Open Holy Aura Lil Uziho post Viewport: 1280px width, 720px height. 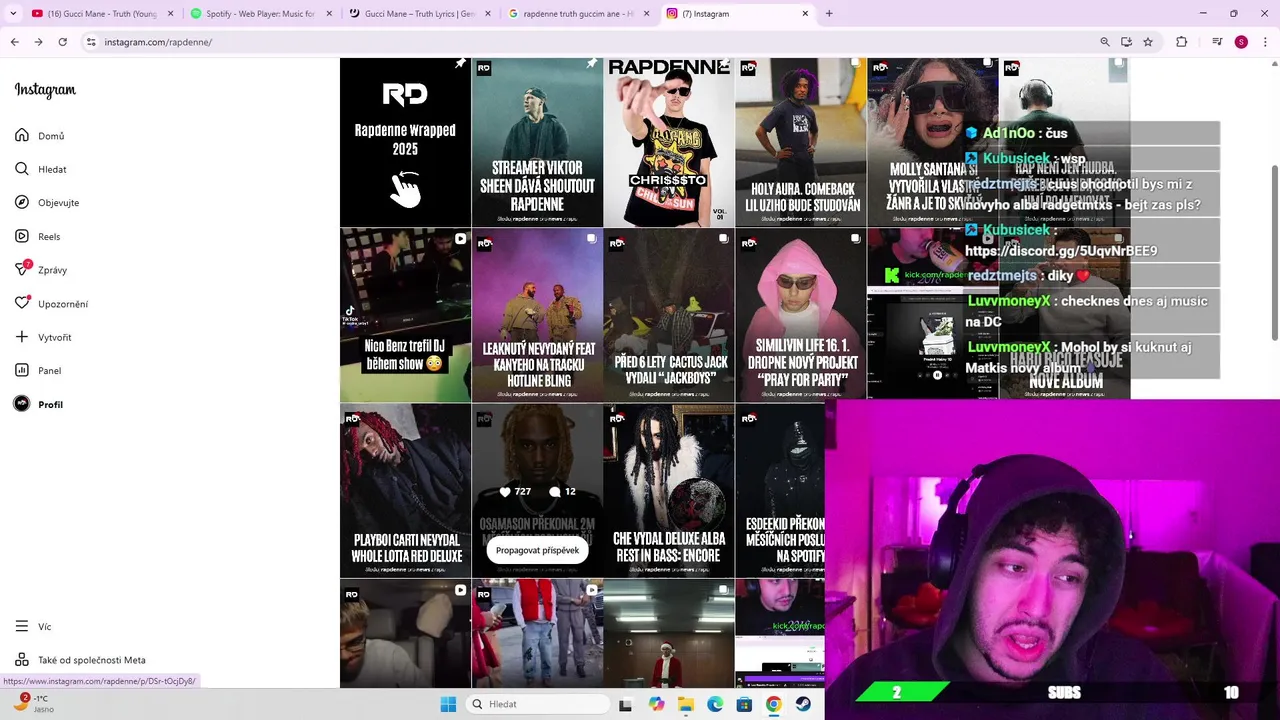click(801, 142)
